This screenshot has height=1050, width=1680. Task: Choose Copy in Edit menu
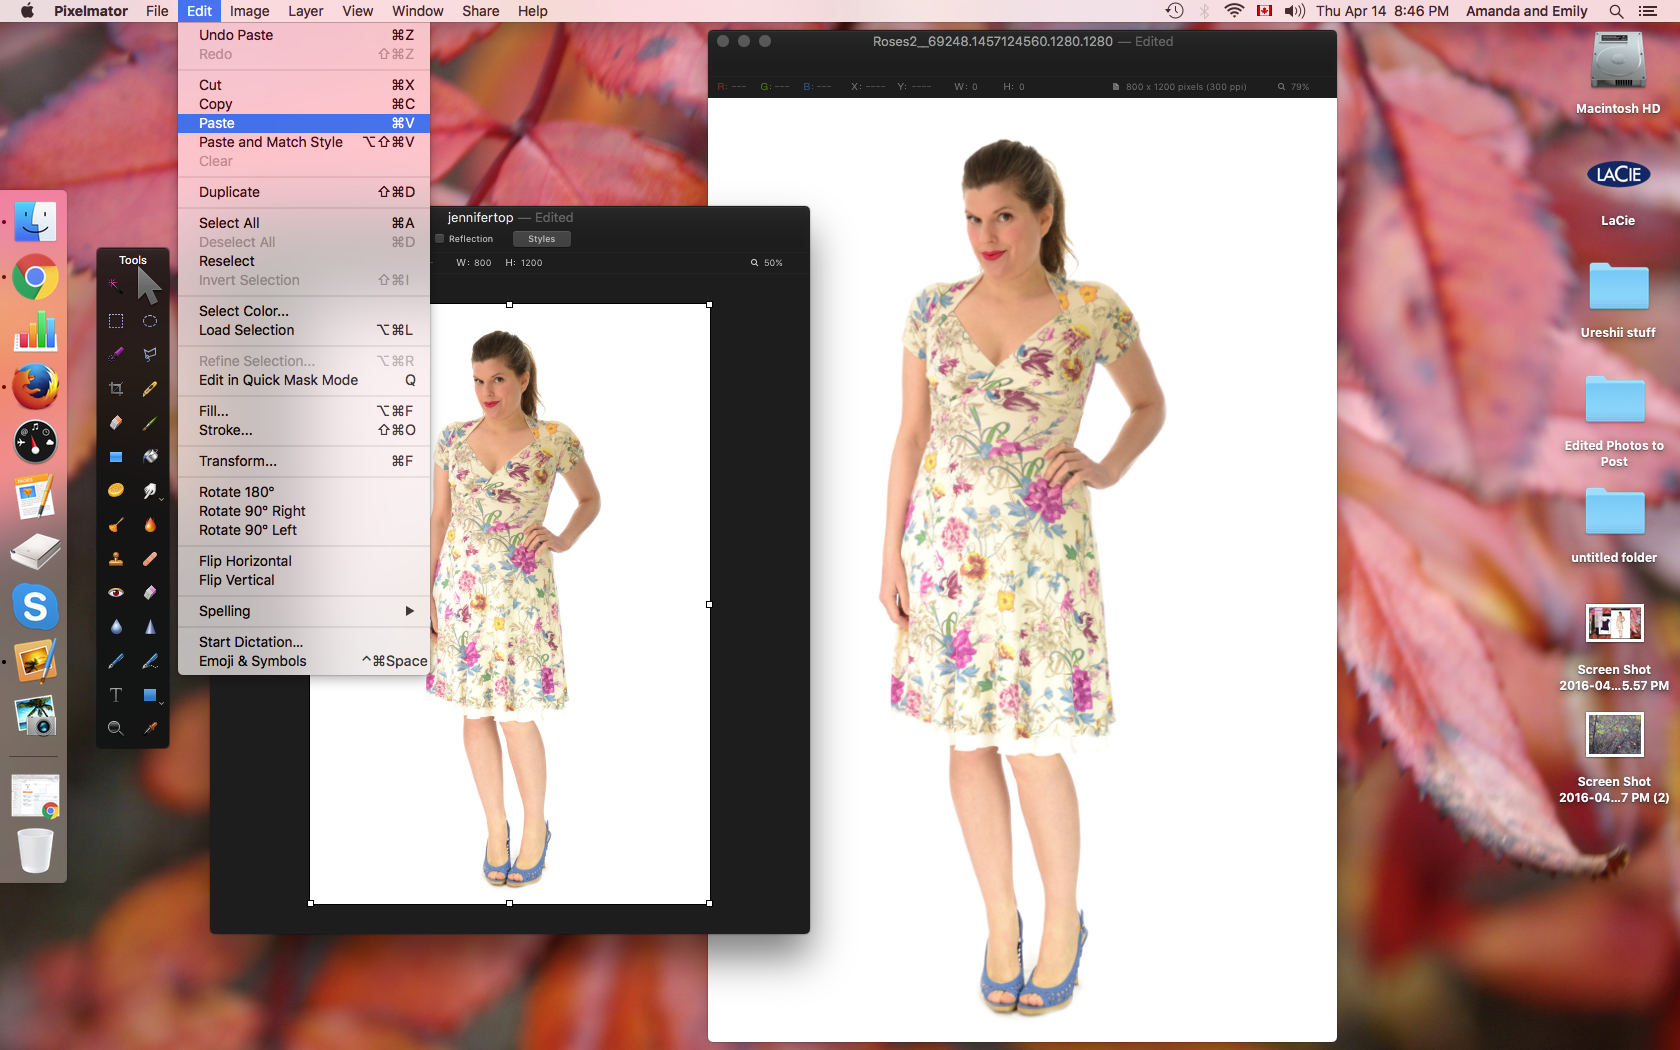pos(304,104)
